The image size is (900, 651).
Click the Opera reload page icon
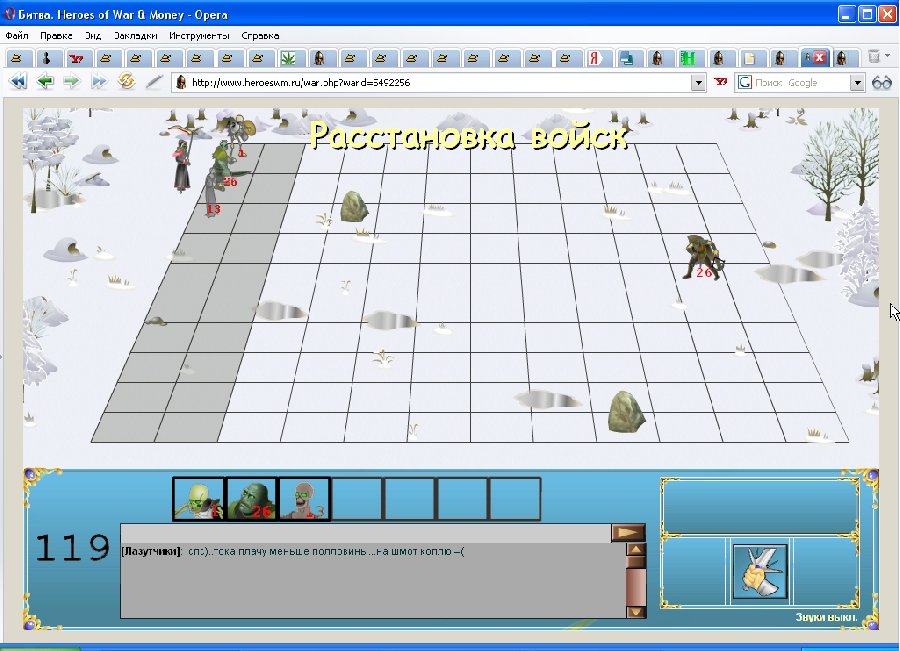coord(127,82)
